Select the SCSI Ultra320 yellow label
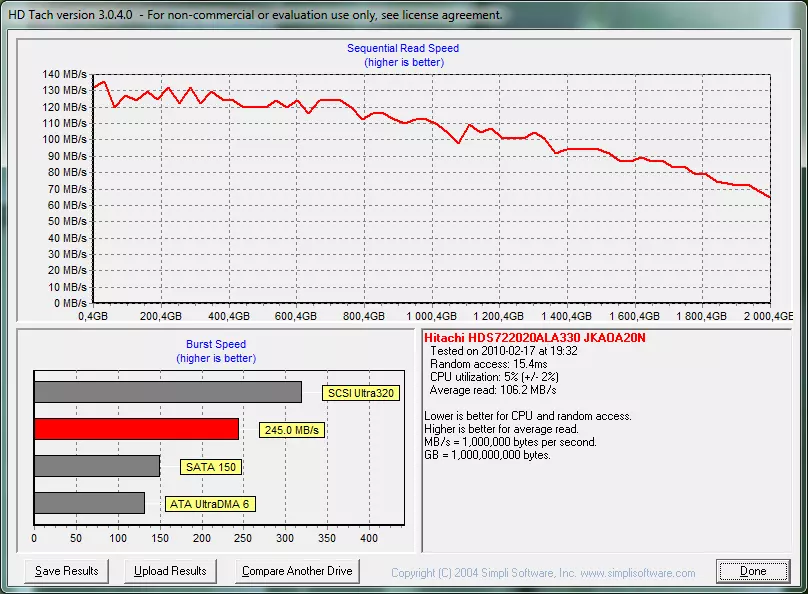 [360, 393]
